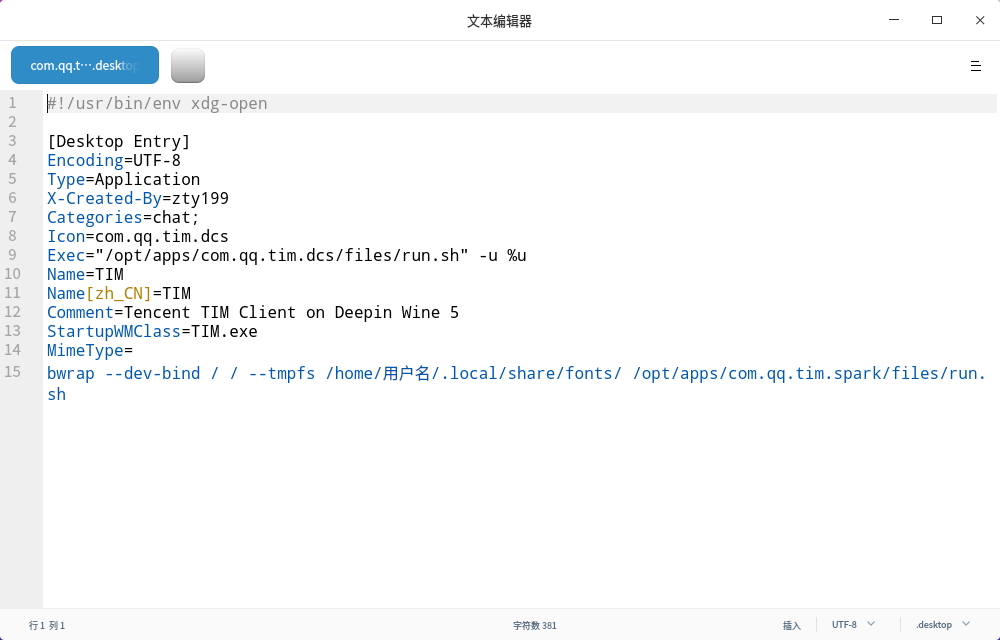Minimize the text editor window
This screenshot has height=640, width=1000.
click(892, 20)
